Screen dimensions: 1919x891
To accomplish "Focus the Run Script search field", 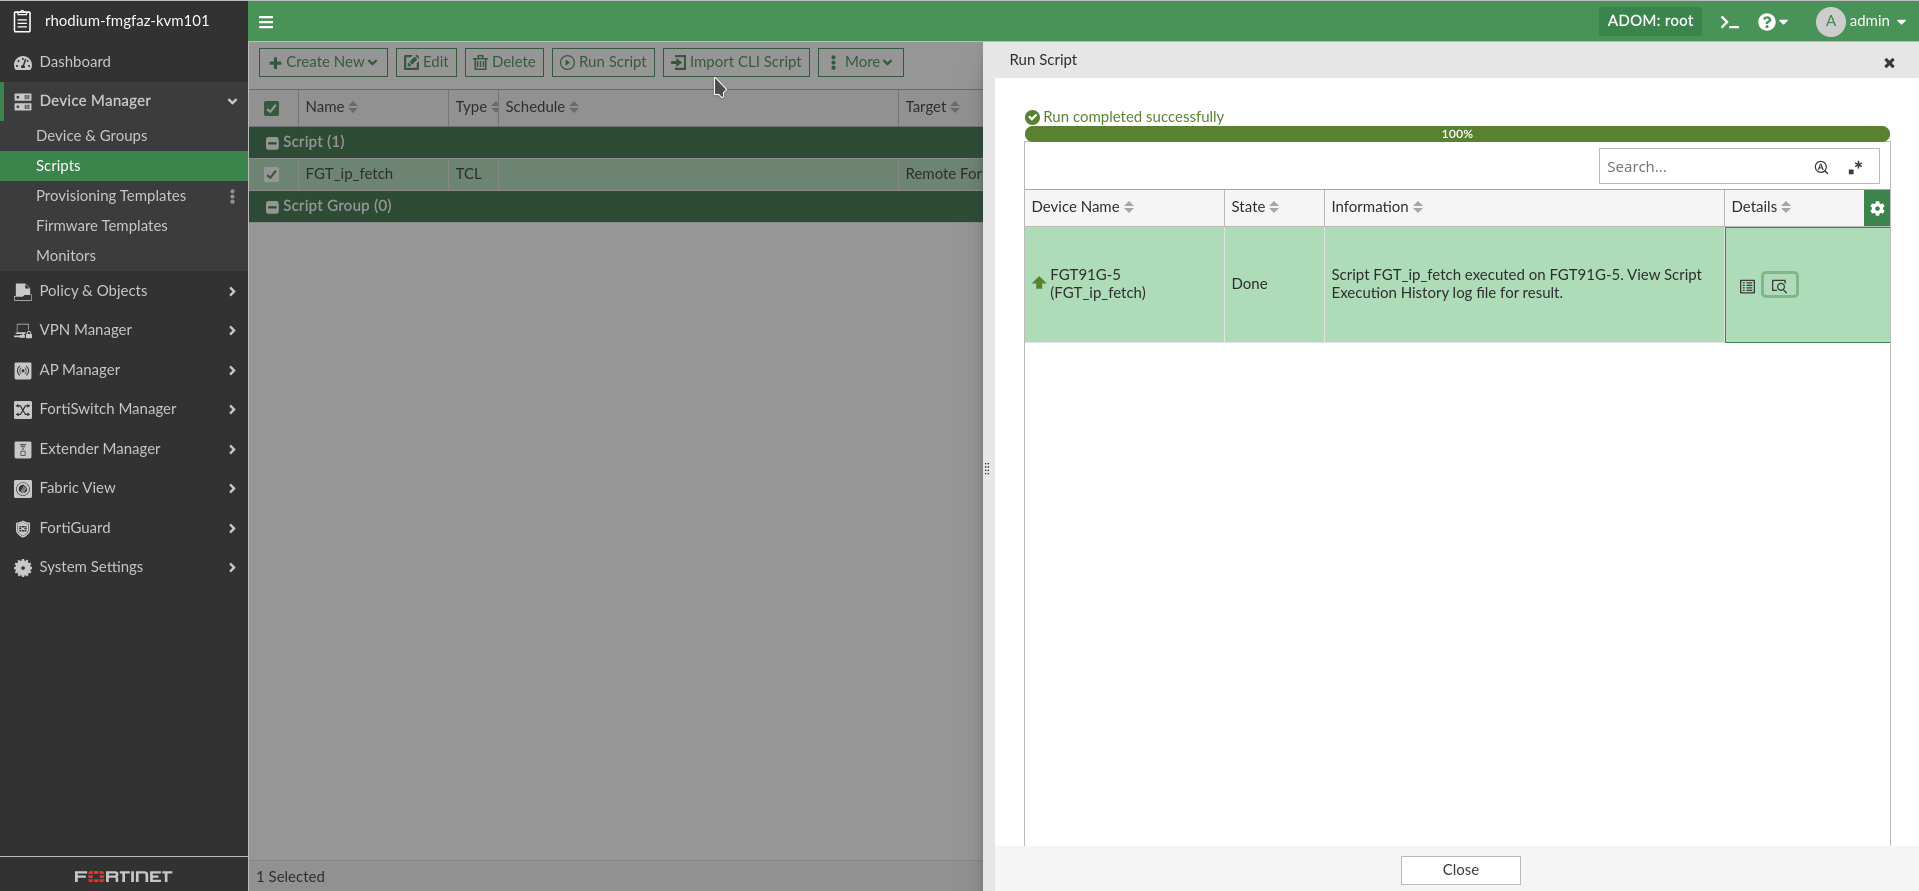I will (x=1704, y=167).
